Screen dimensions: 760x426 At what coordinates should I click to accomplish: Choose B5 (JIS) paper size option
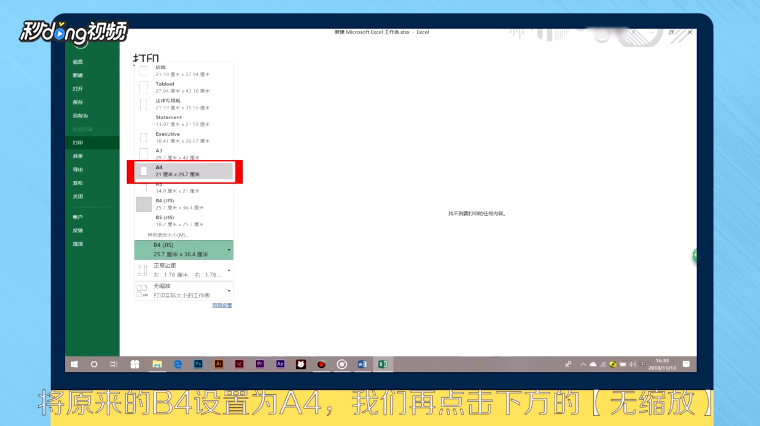(x=184, y=221)
